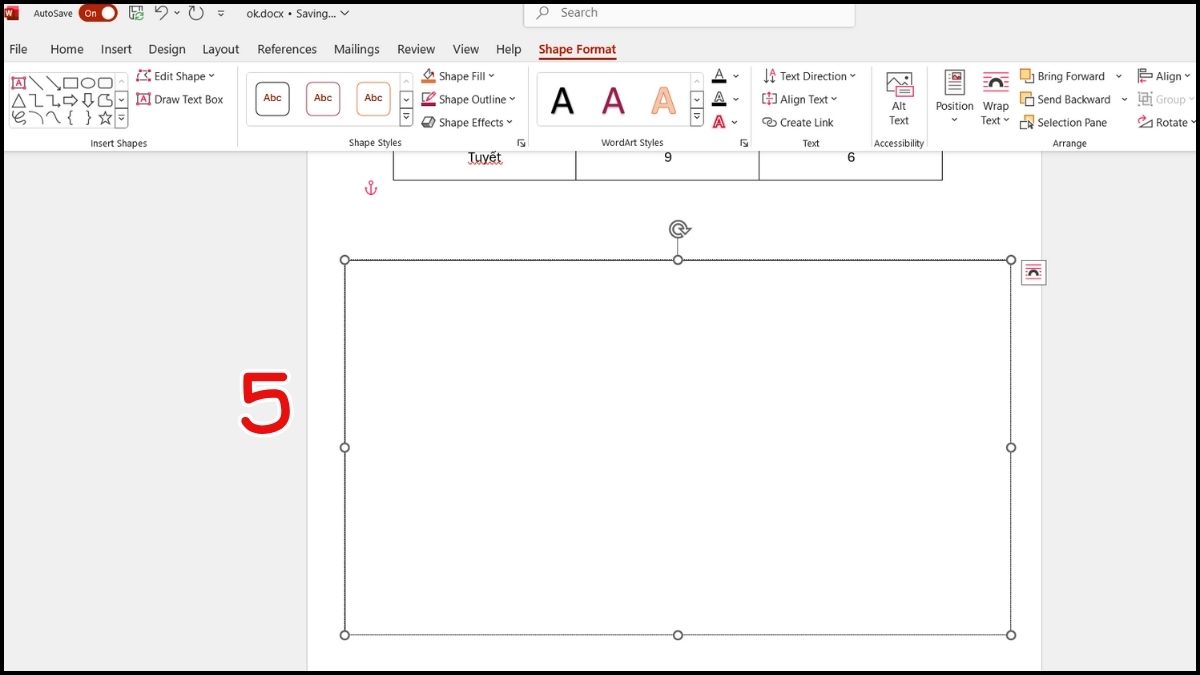Apply the orange outlined Abc shape style
The image size is (1200, 675).
[373, 98]
